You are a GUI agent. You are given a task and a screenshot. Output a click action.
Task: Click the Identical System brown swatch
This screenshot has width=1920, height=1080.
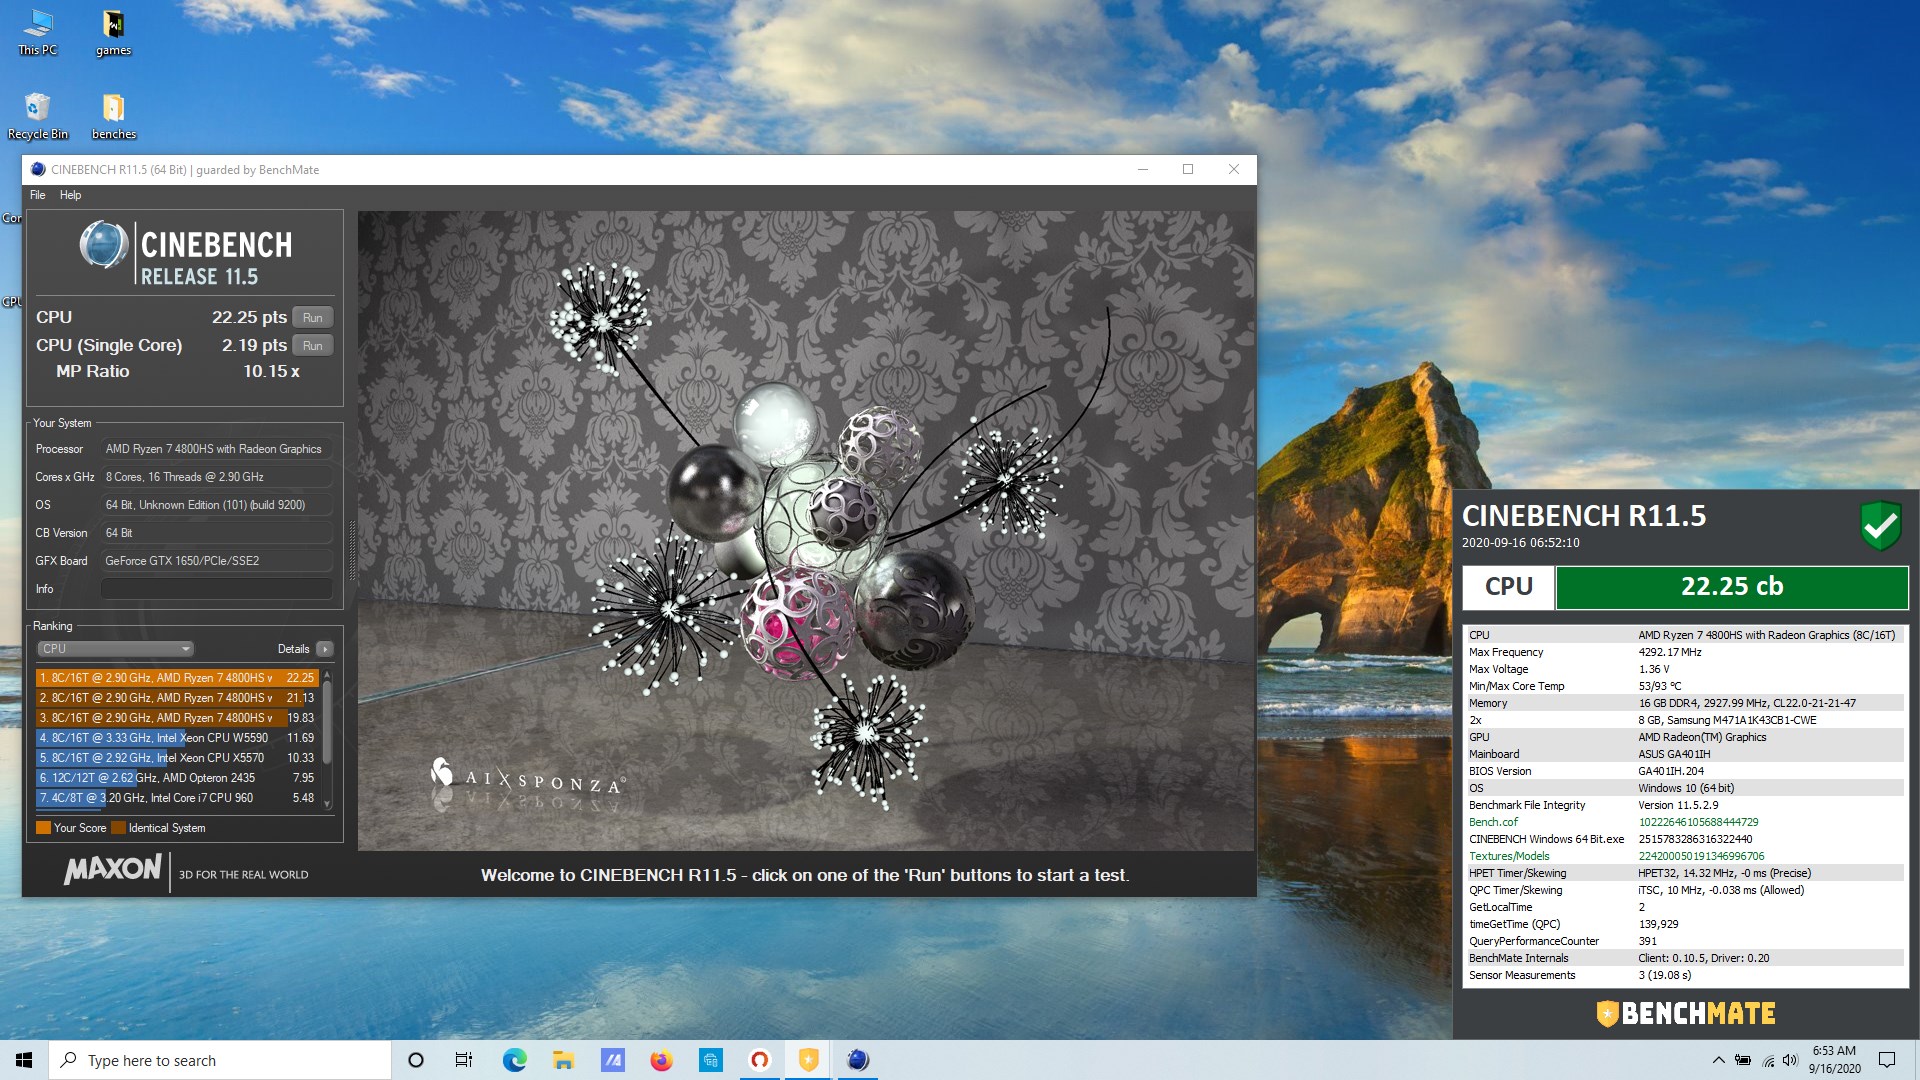point(118,827)
